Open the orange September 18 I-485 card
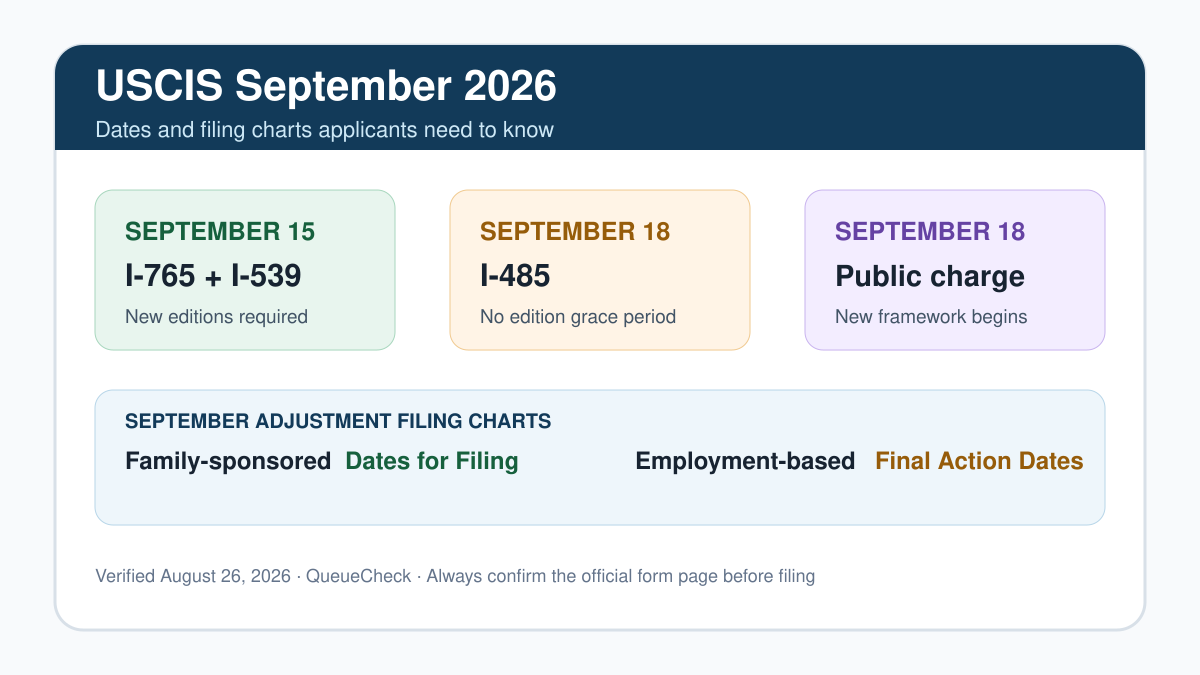 600,270
